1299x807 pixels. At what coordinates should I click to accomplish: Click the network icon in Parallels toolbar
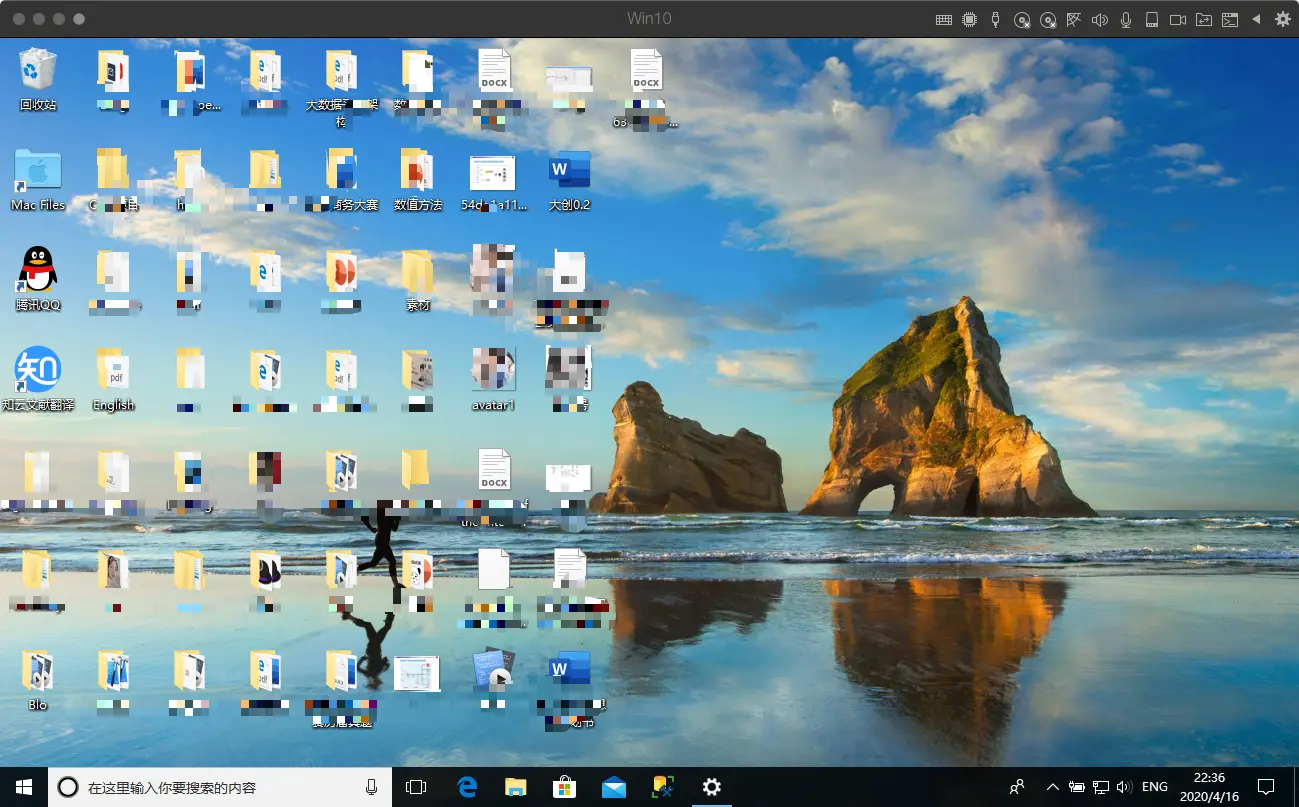(x=1074, y=19)
